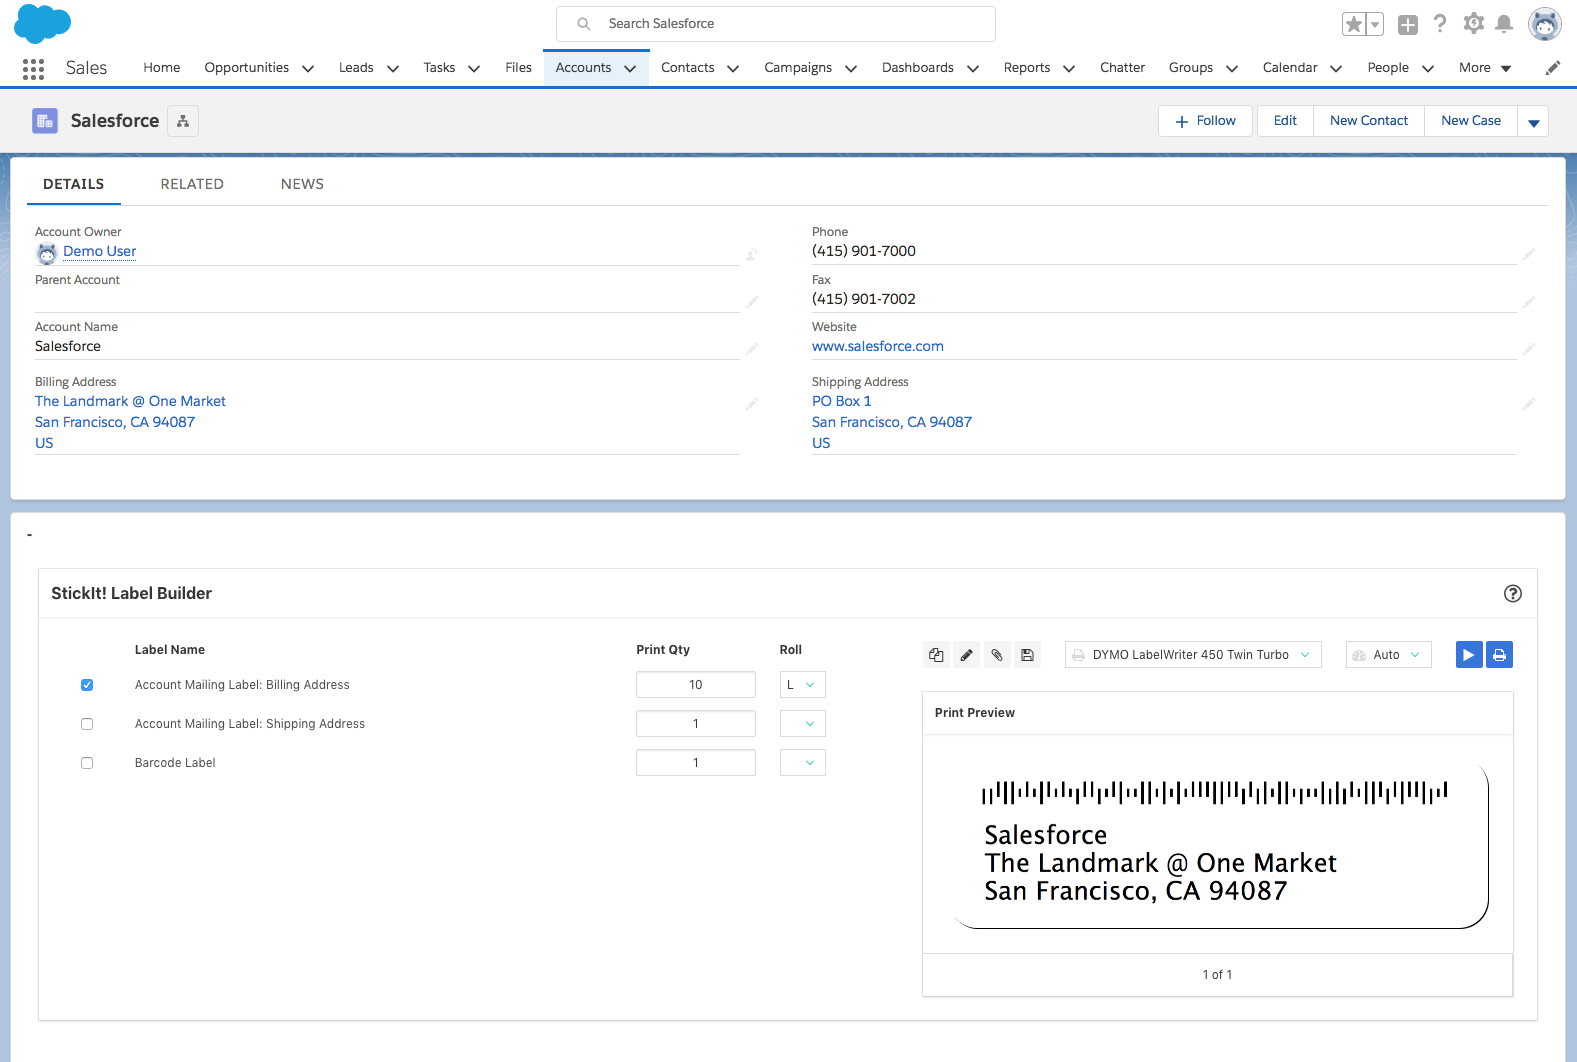Expand the Opportunities nav dropdown chevron
The height and width of the screenshot is (1062, 1577).
point(308,69)
